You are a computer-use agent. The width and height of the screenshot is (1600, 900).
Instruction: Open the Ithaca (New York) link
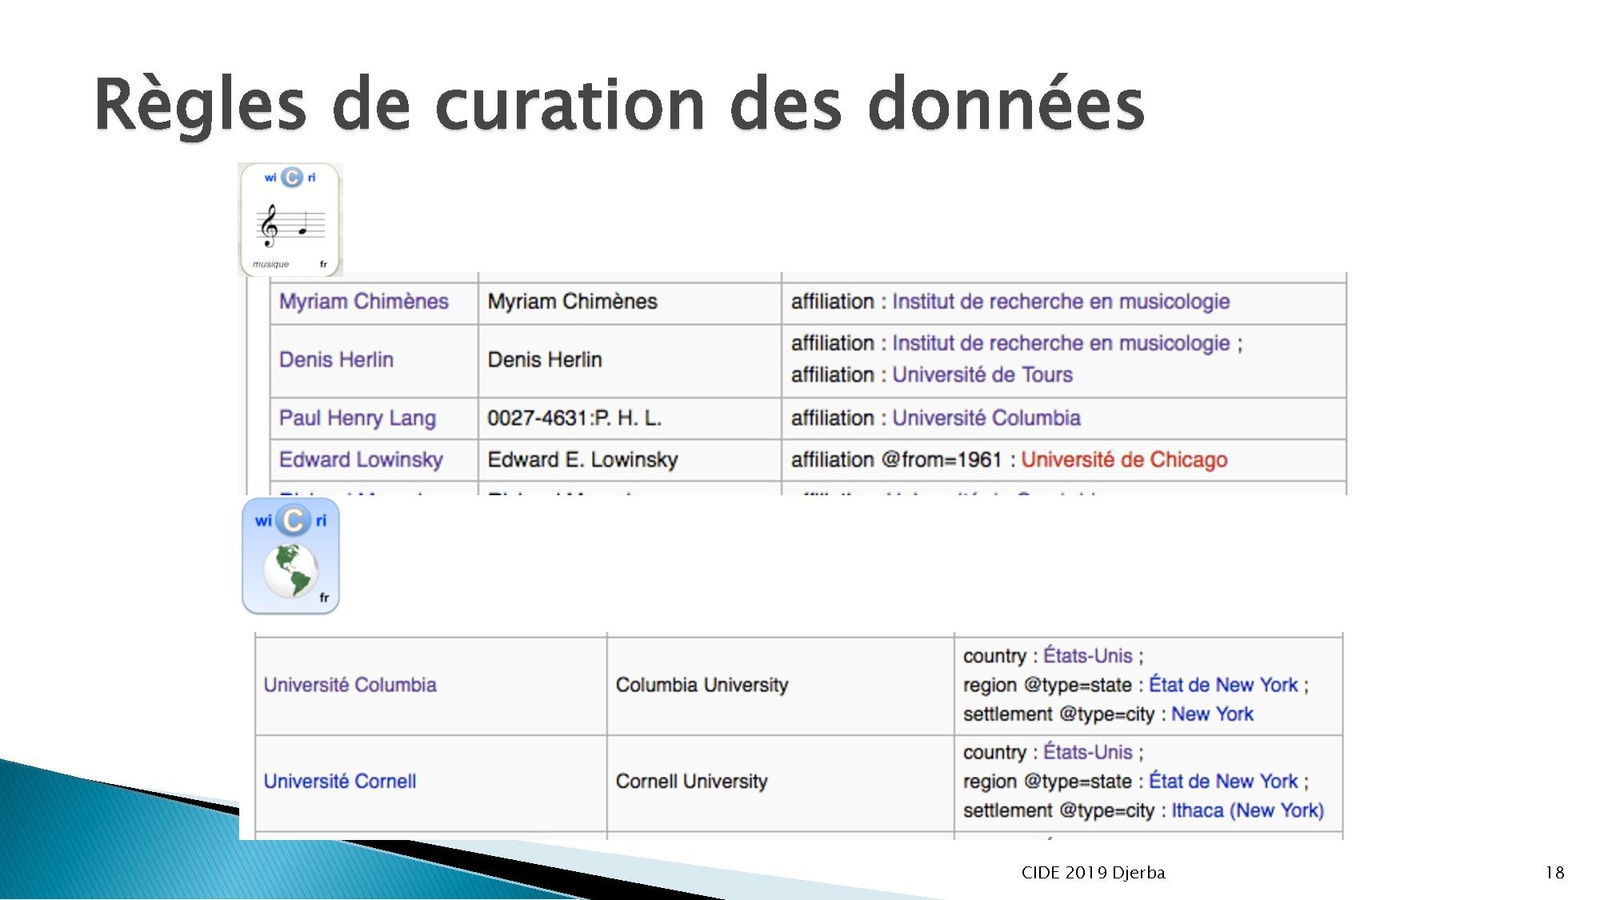click(1247, 810)
